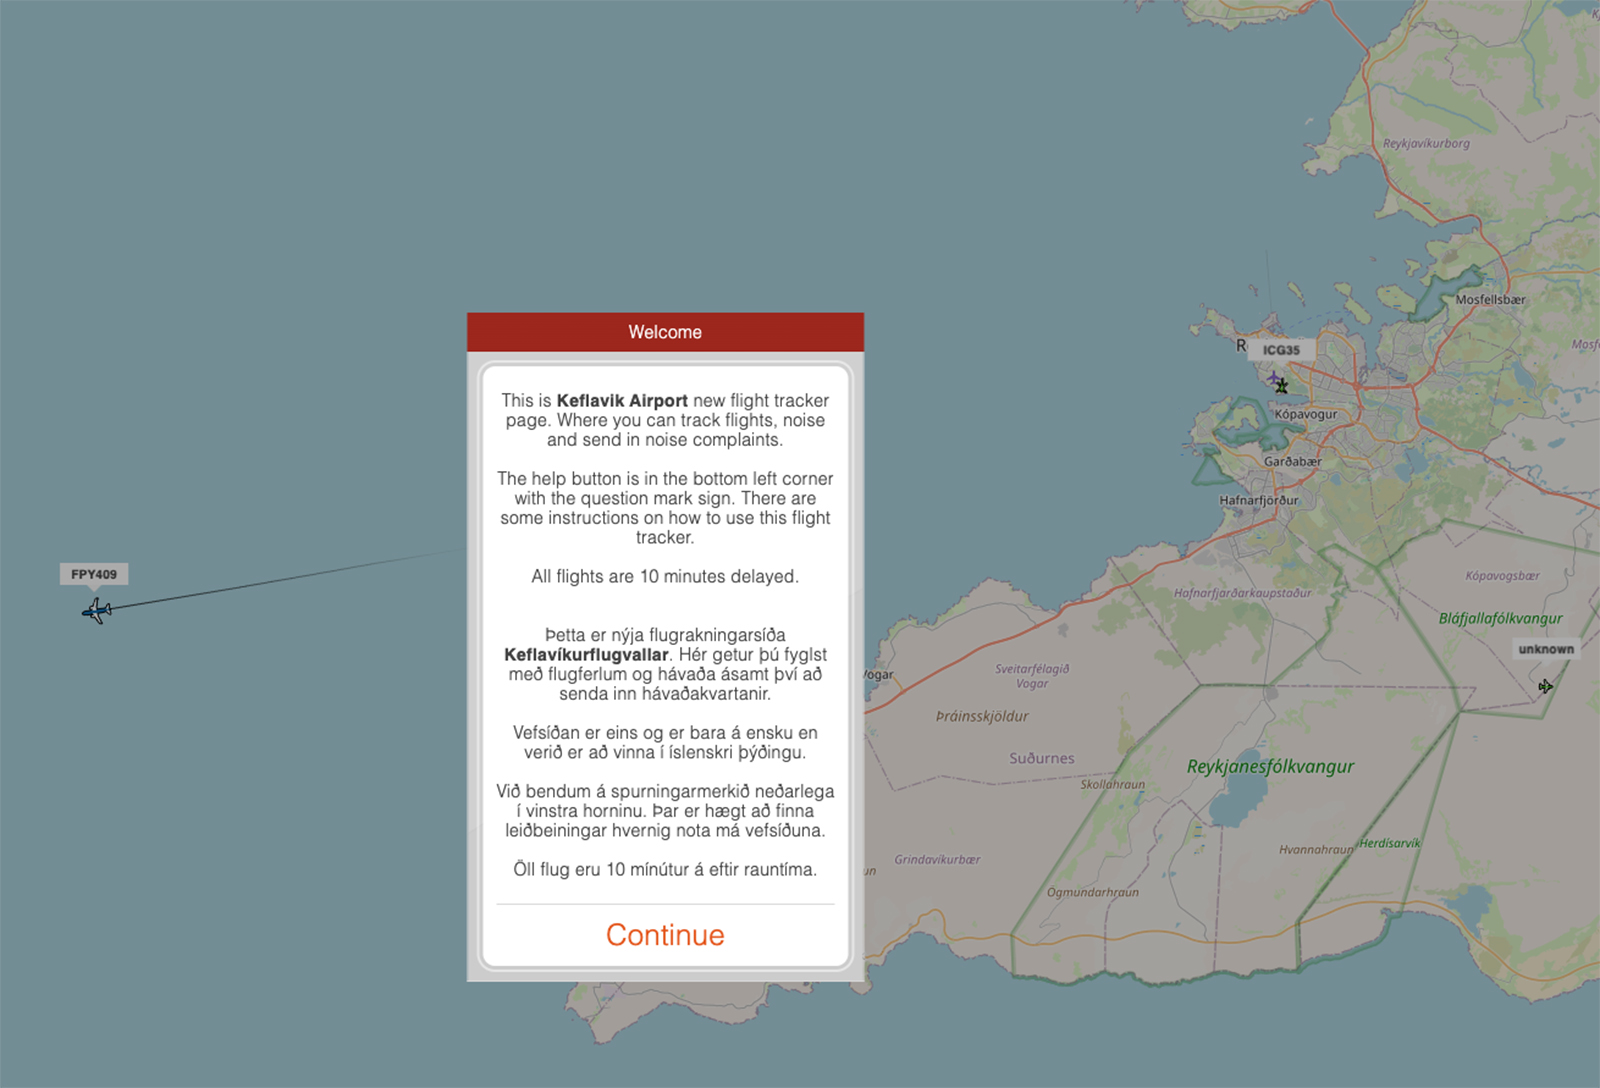Image resolution: width=1600 pixels, height=1088 pixels.
Task: Click the bold 'Keflavíkurflugvallar' text
Action: point(586,655)
